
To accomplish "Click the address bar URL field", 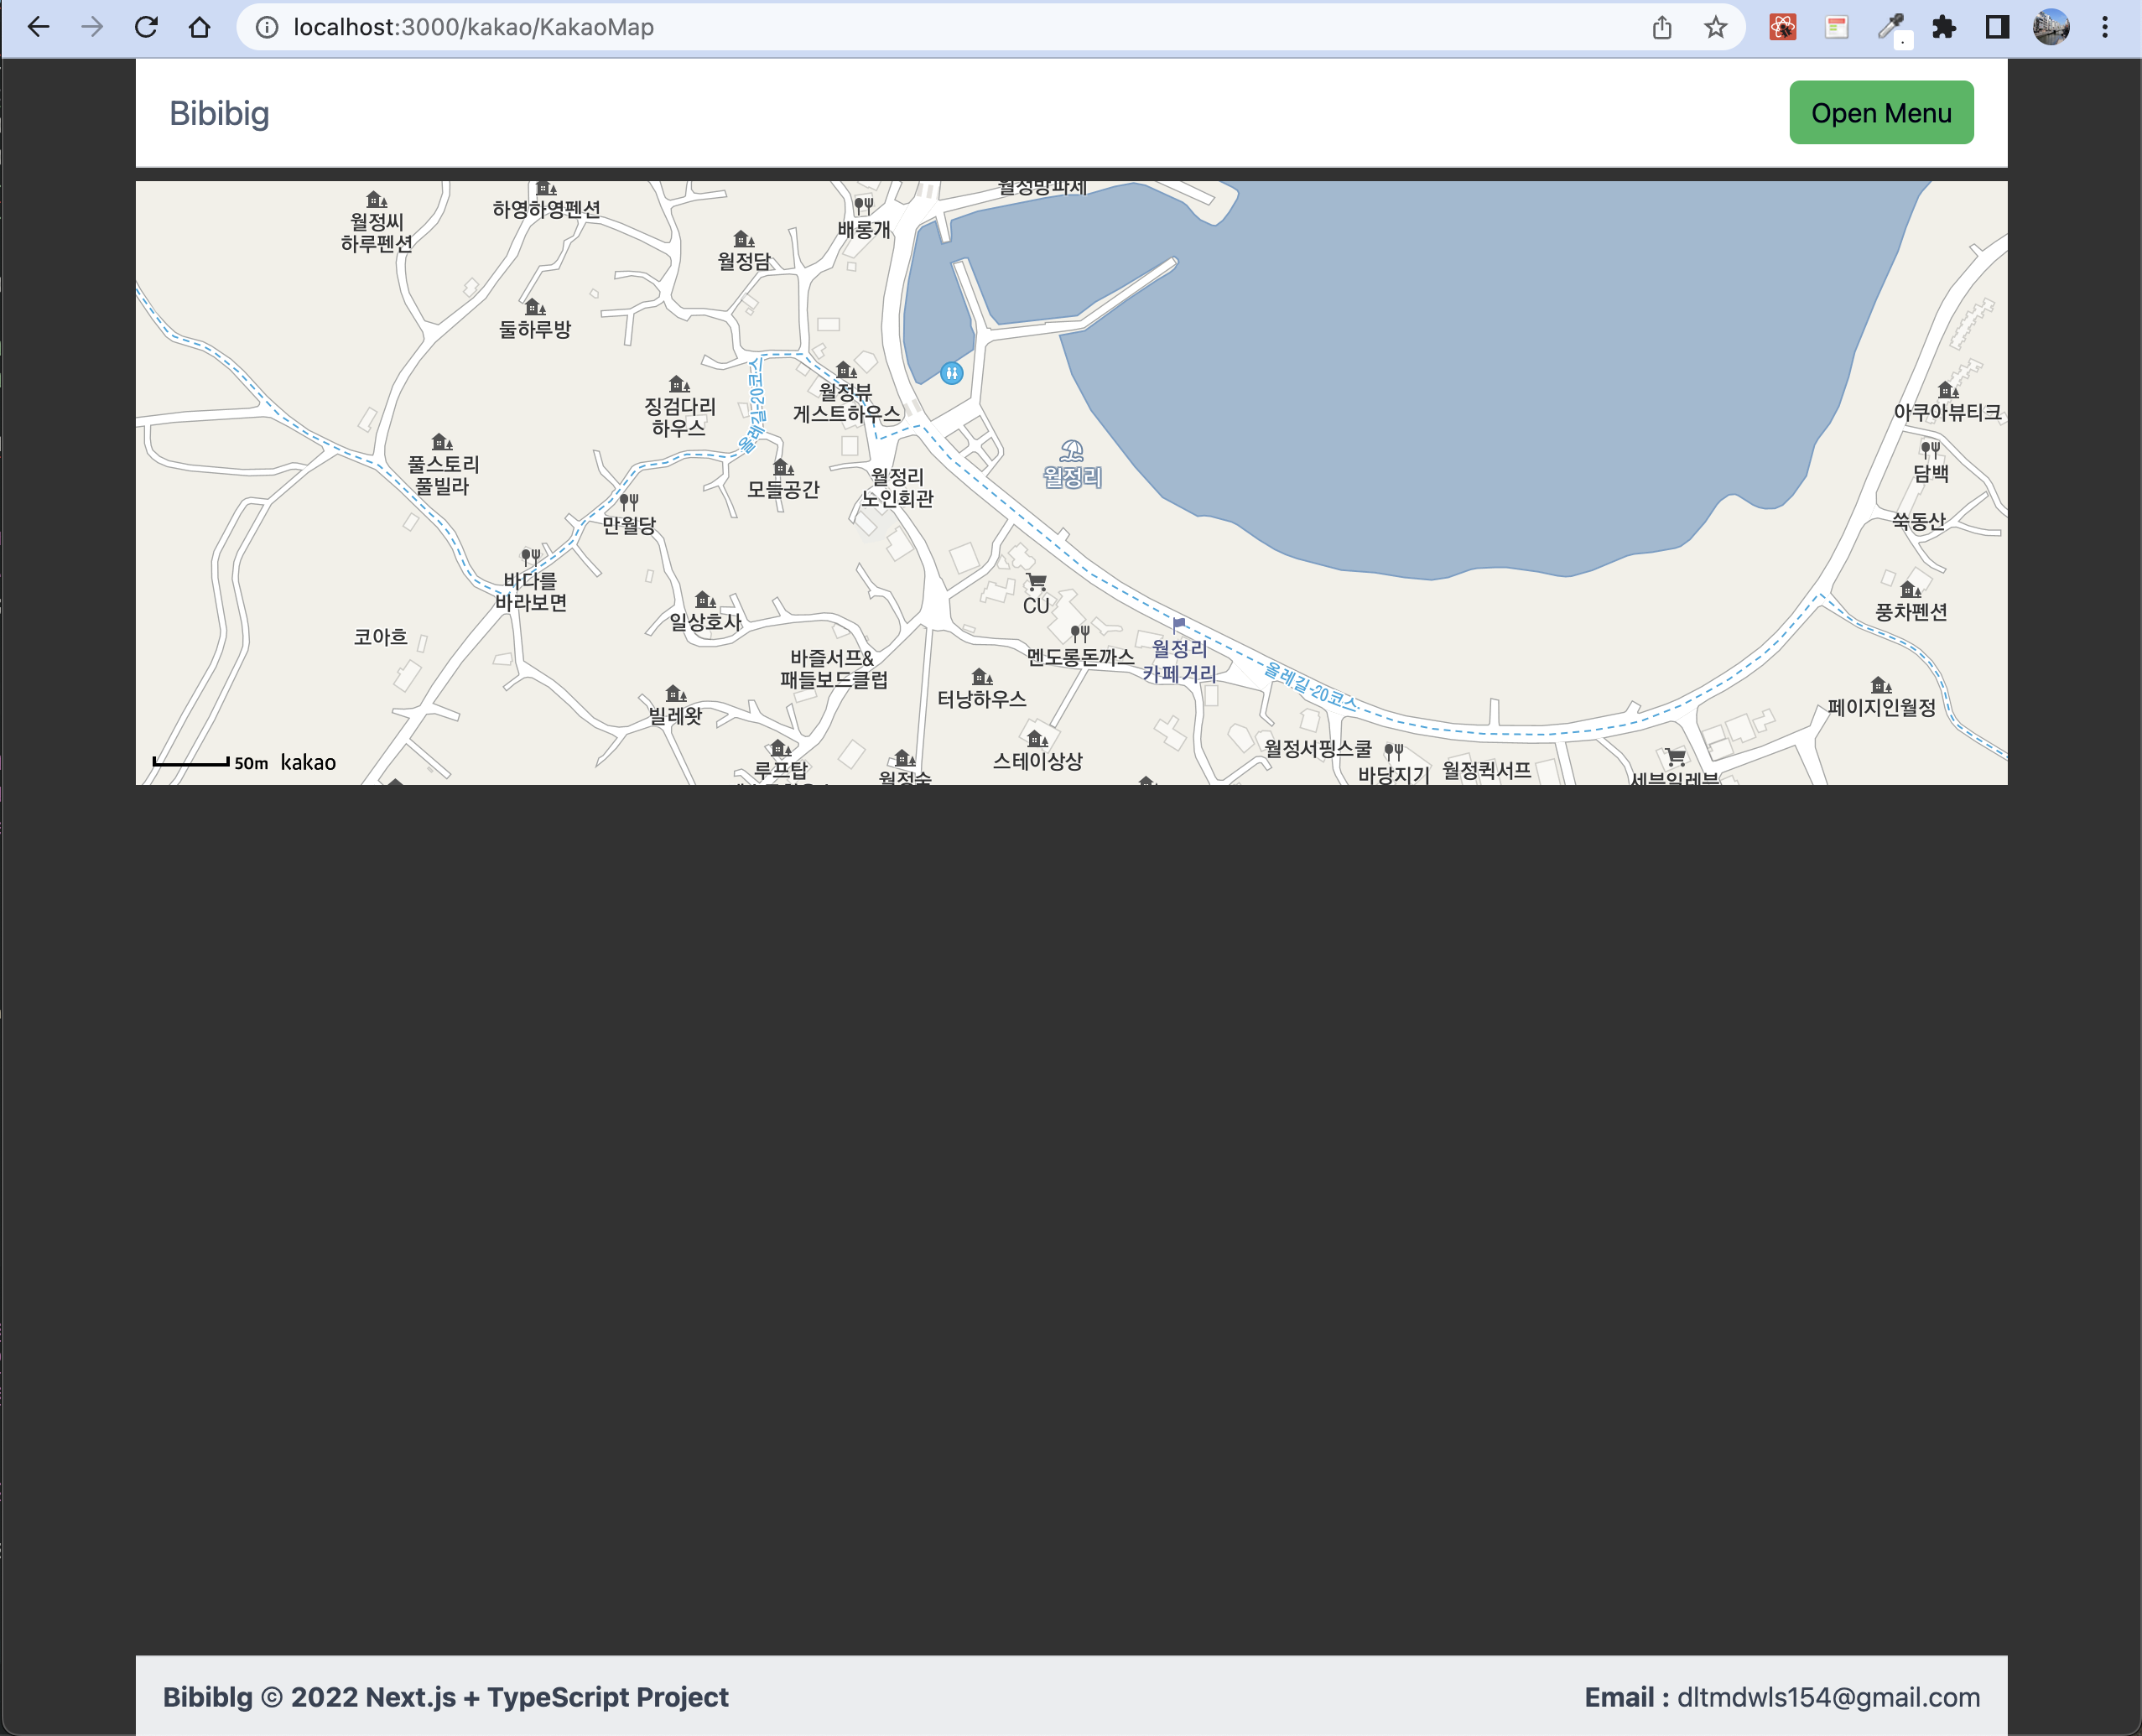I will [472, 27].
